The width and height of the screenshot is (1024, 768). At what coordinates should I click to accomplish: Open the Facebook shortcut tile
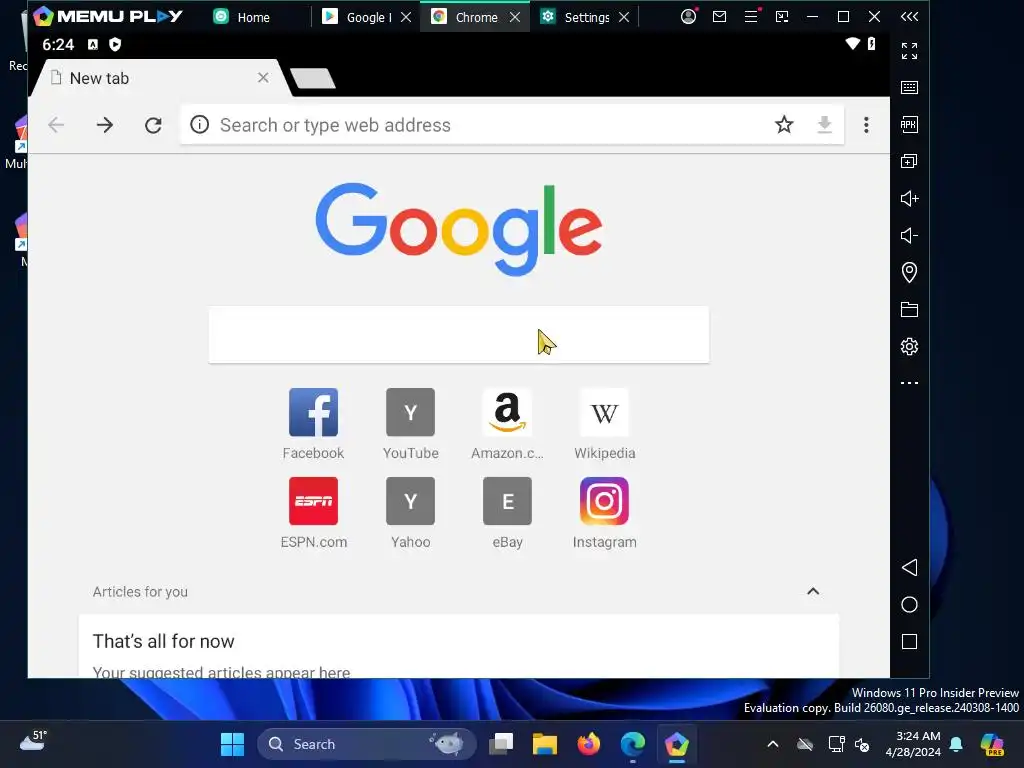(x=313, y=424)
